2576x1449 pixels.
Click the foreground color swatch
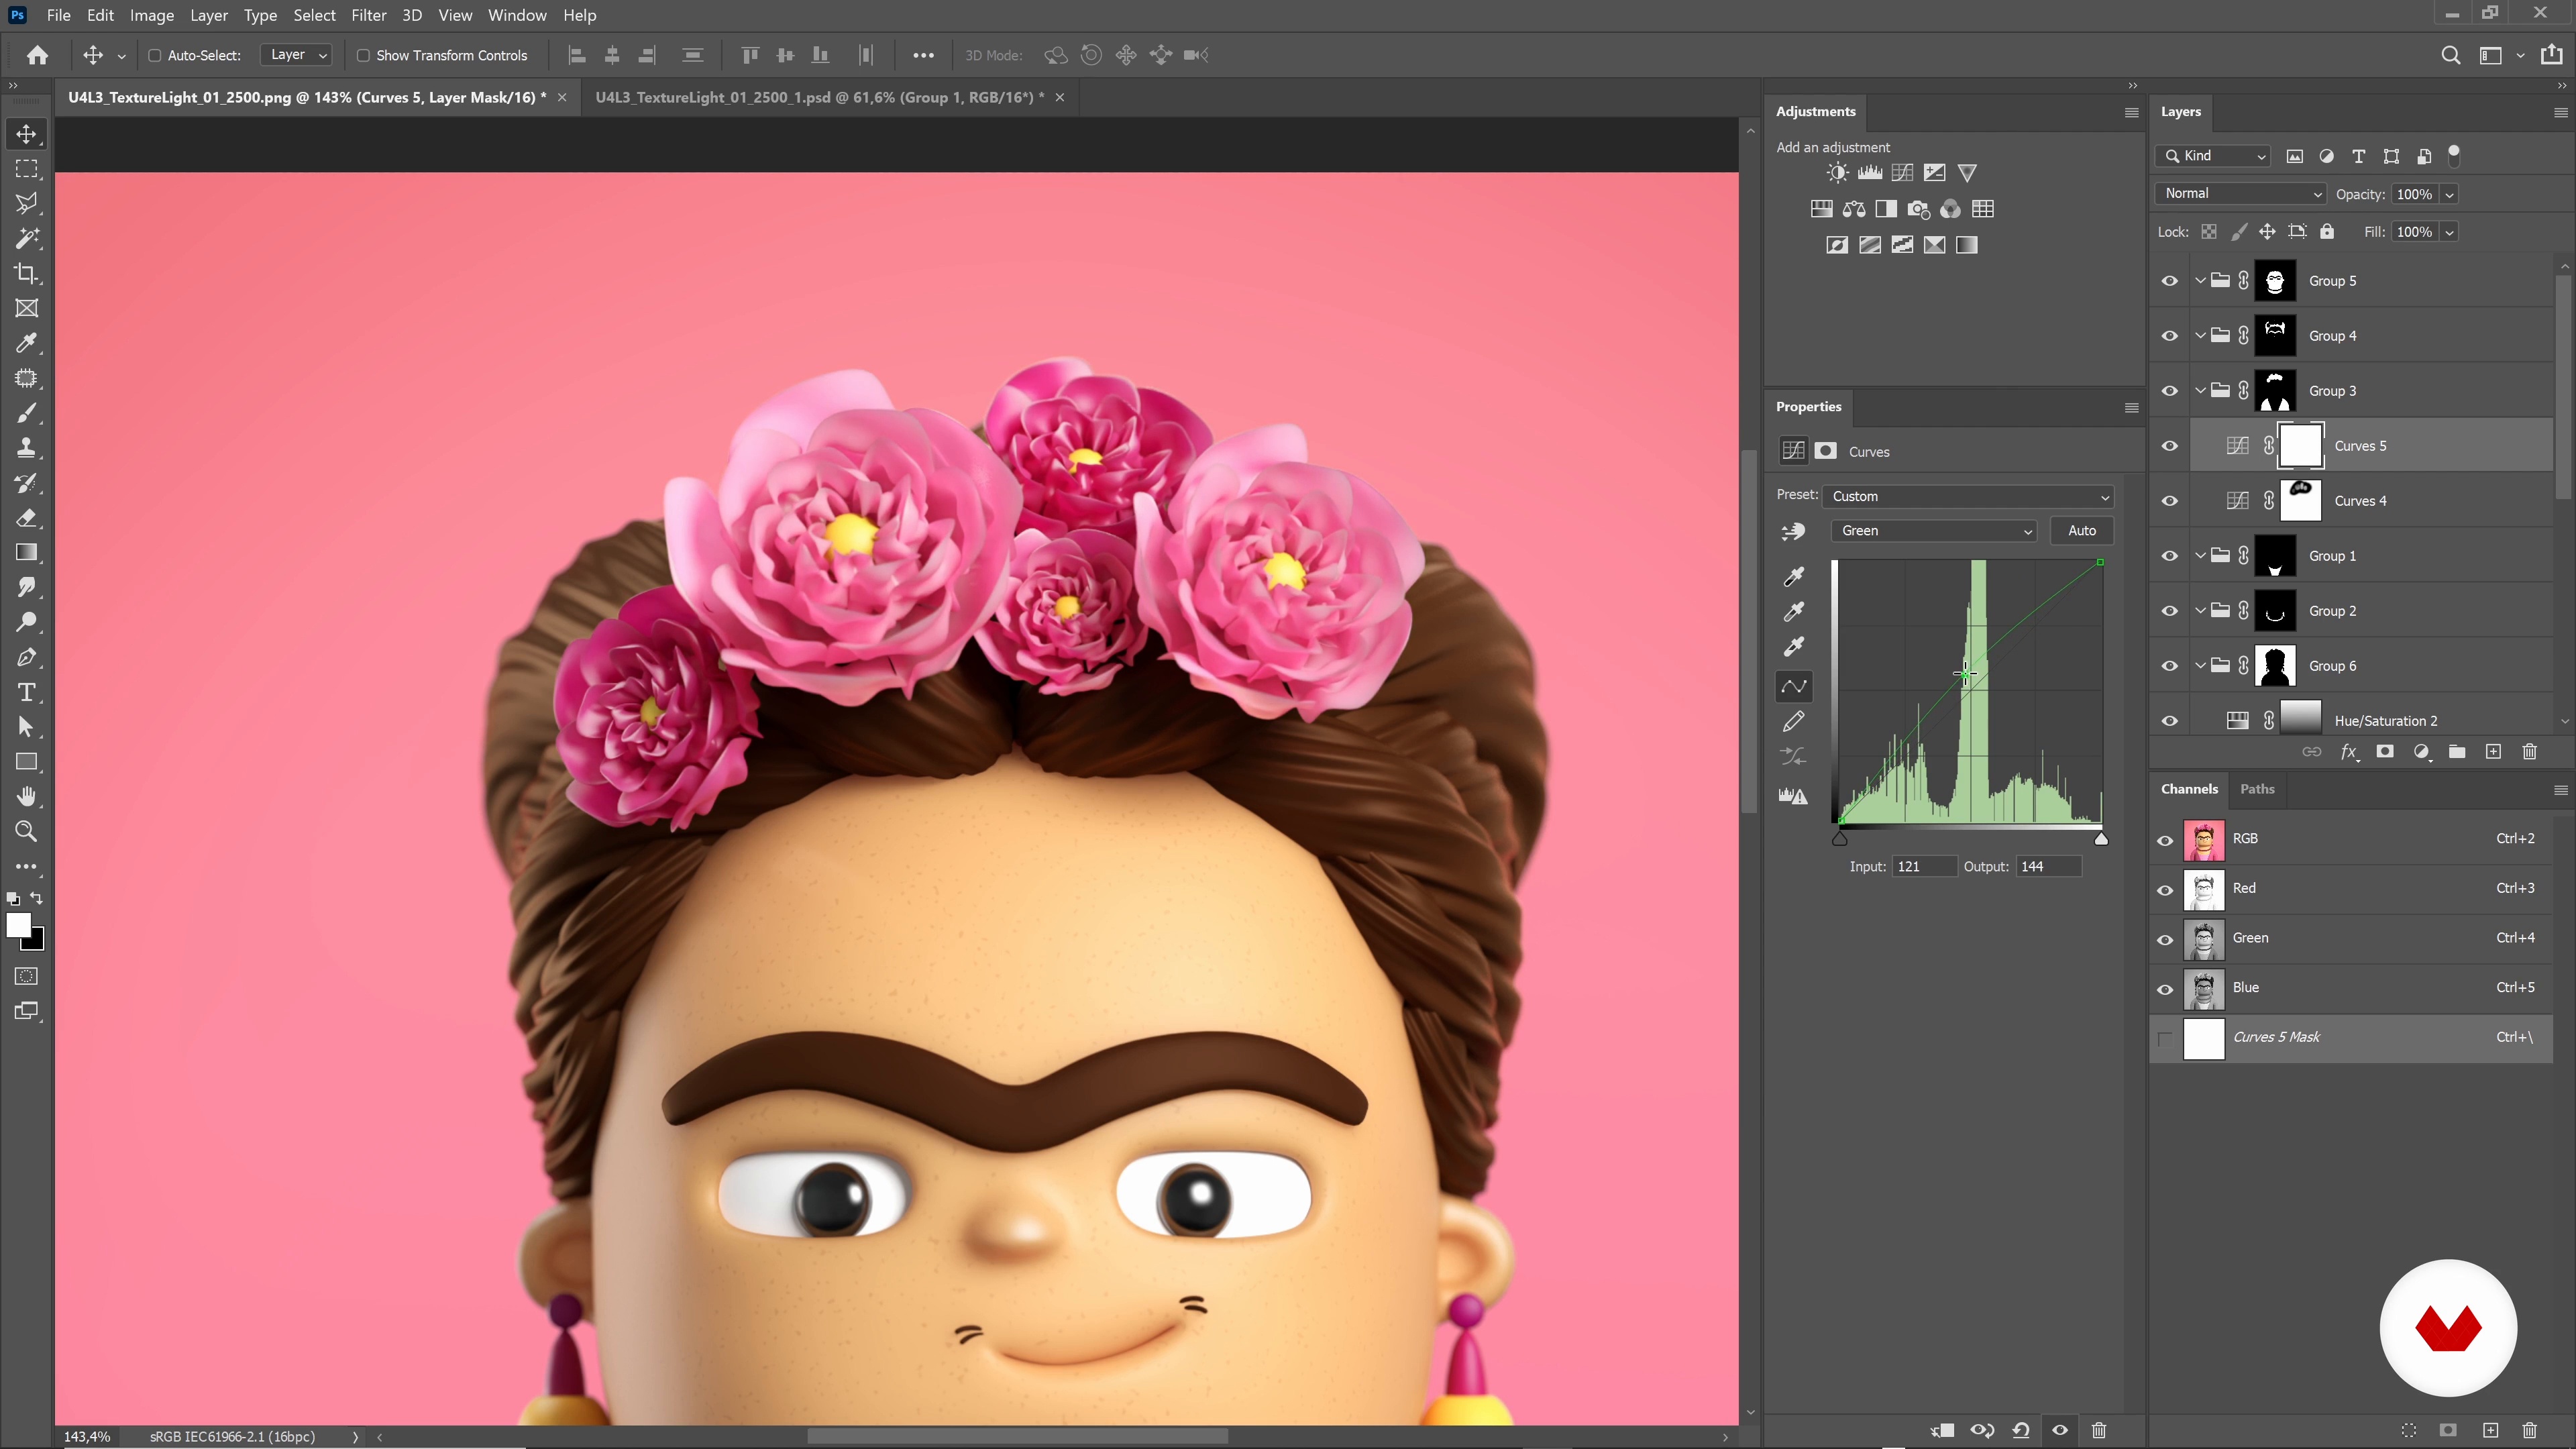[x=18, y=926]
